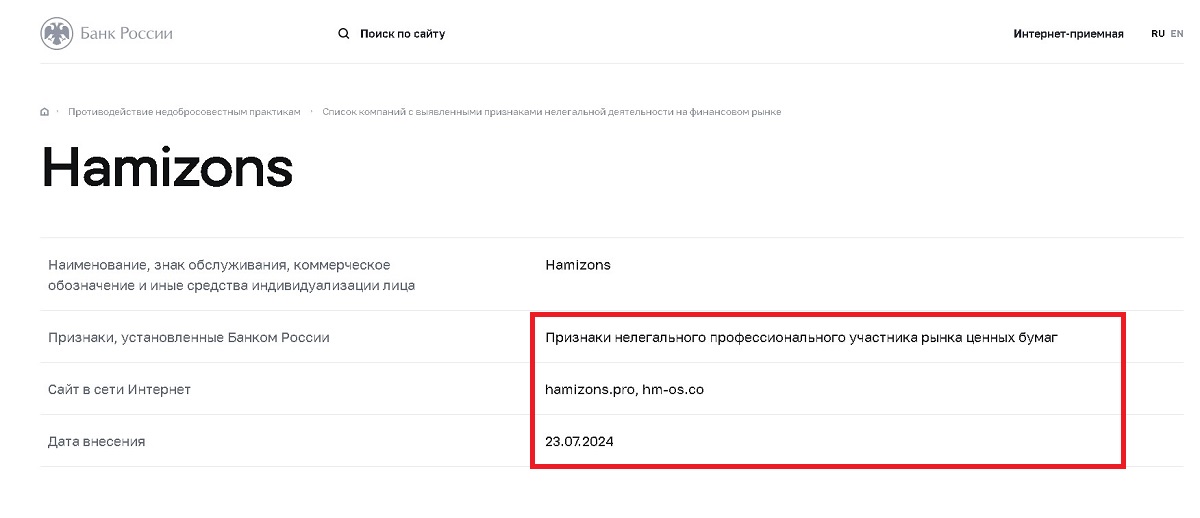
Task: Click the Bank of Russia eagle emblem
Action: [x=57, y=34]
